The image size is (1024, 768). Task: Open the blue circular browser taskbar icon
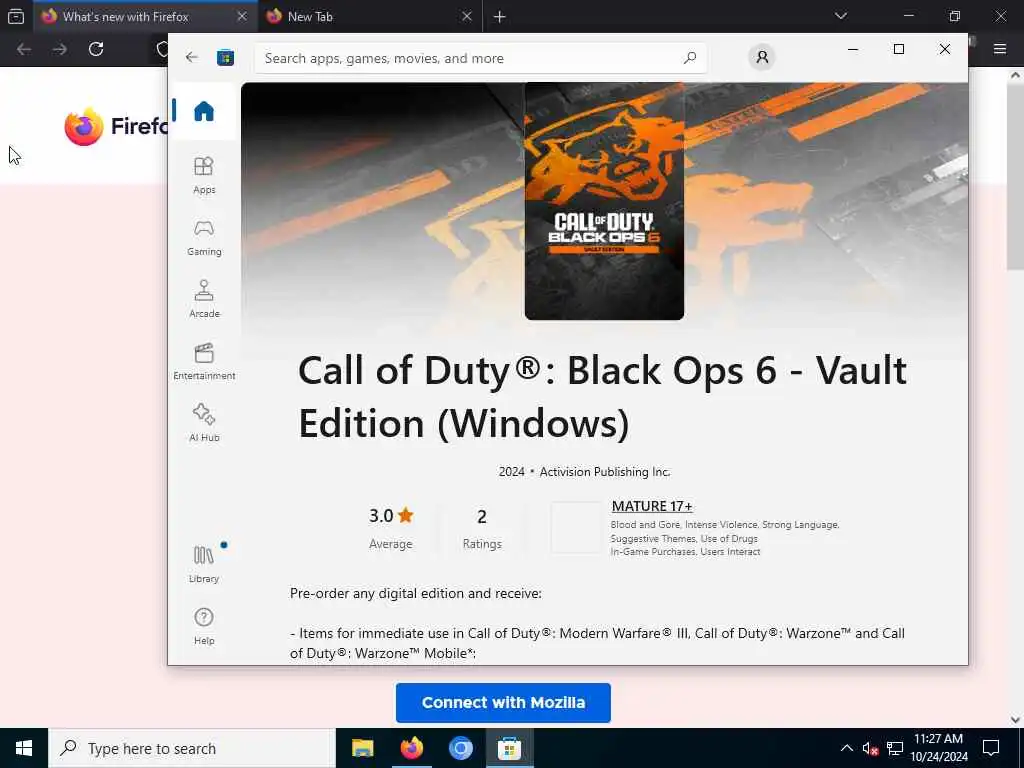coord(460,748)
